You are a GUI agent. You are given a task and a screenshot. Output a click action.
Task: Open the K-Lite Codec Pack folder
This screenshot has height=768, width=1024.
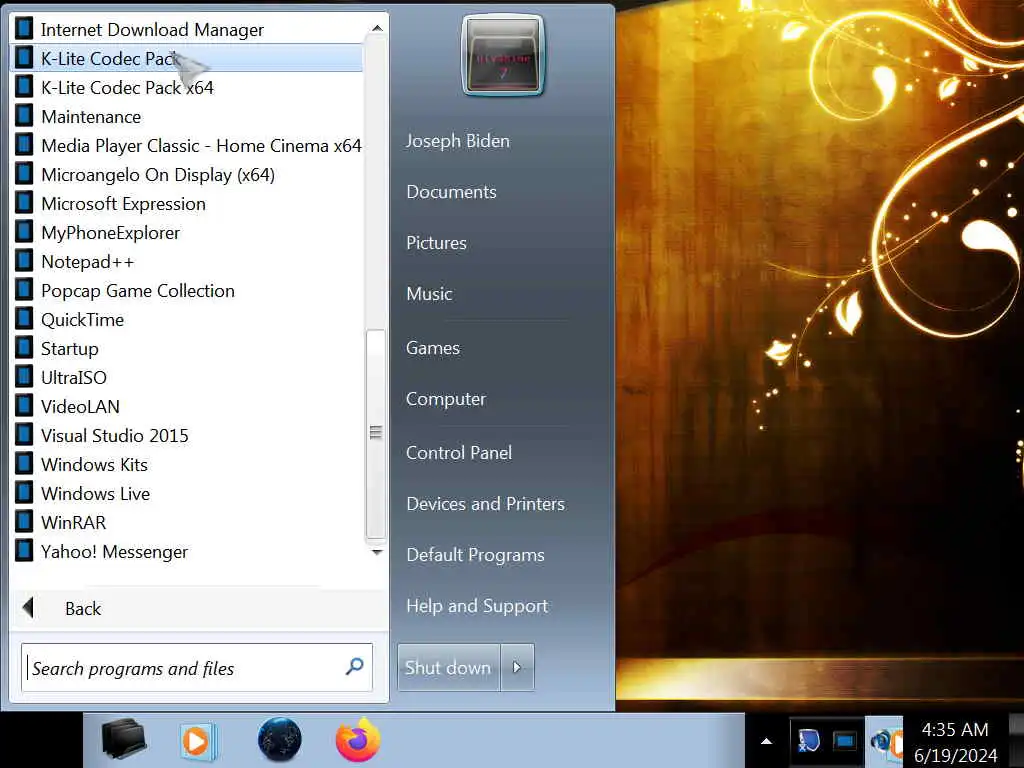187,58
